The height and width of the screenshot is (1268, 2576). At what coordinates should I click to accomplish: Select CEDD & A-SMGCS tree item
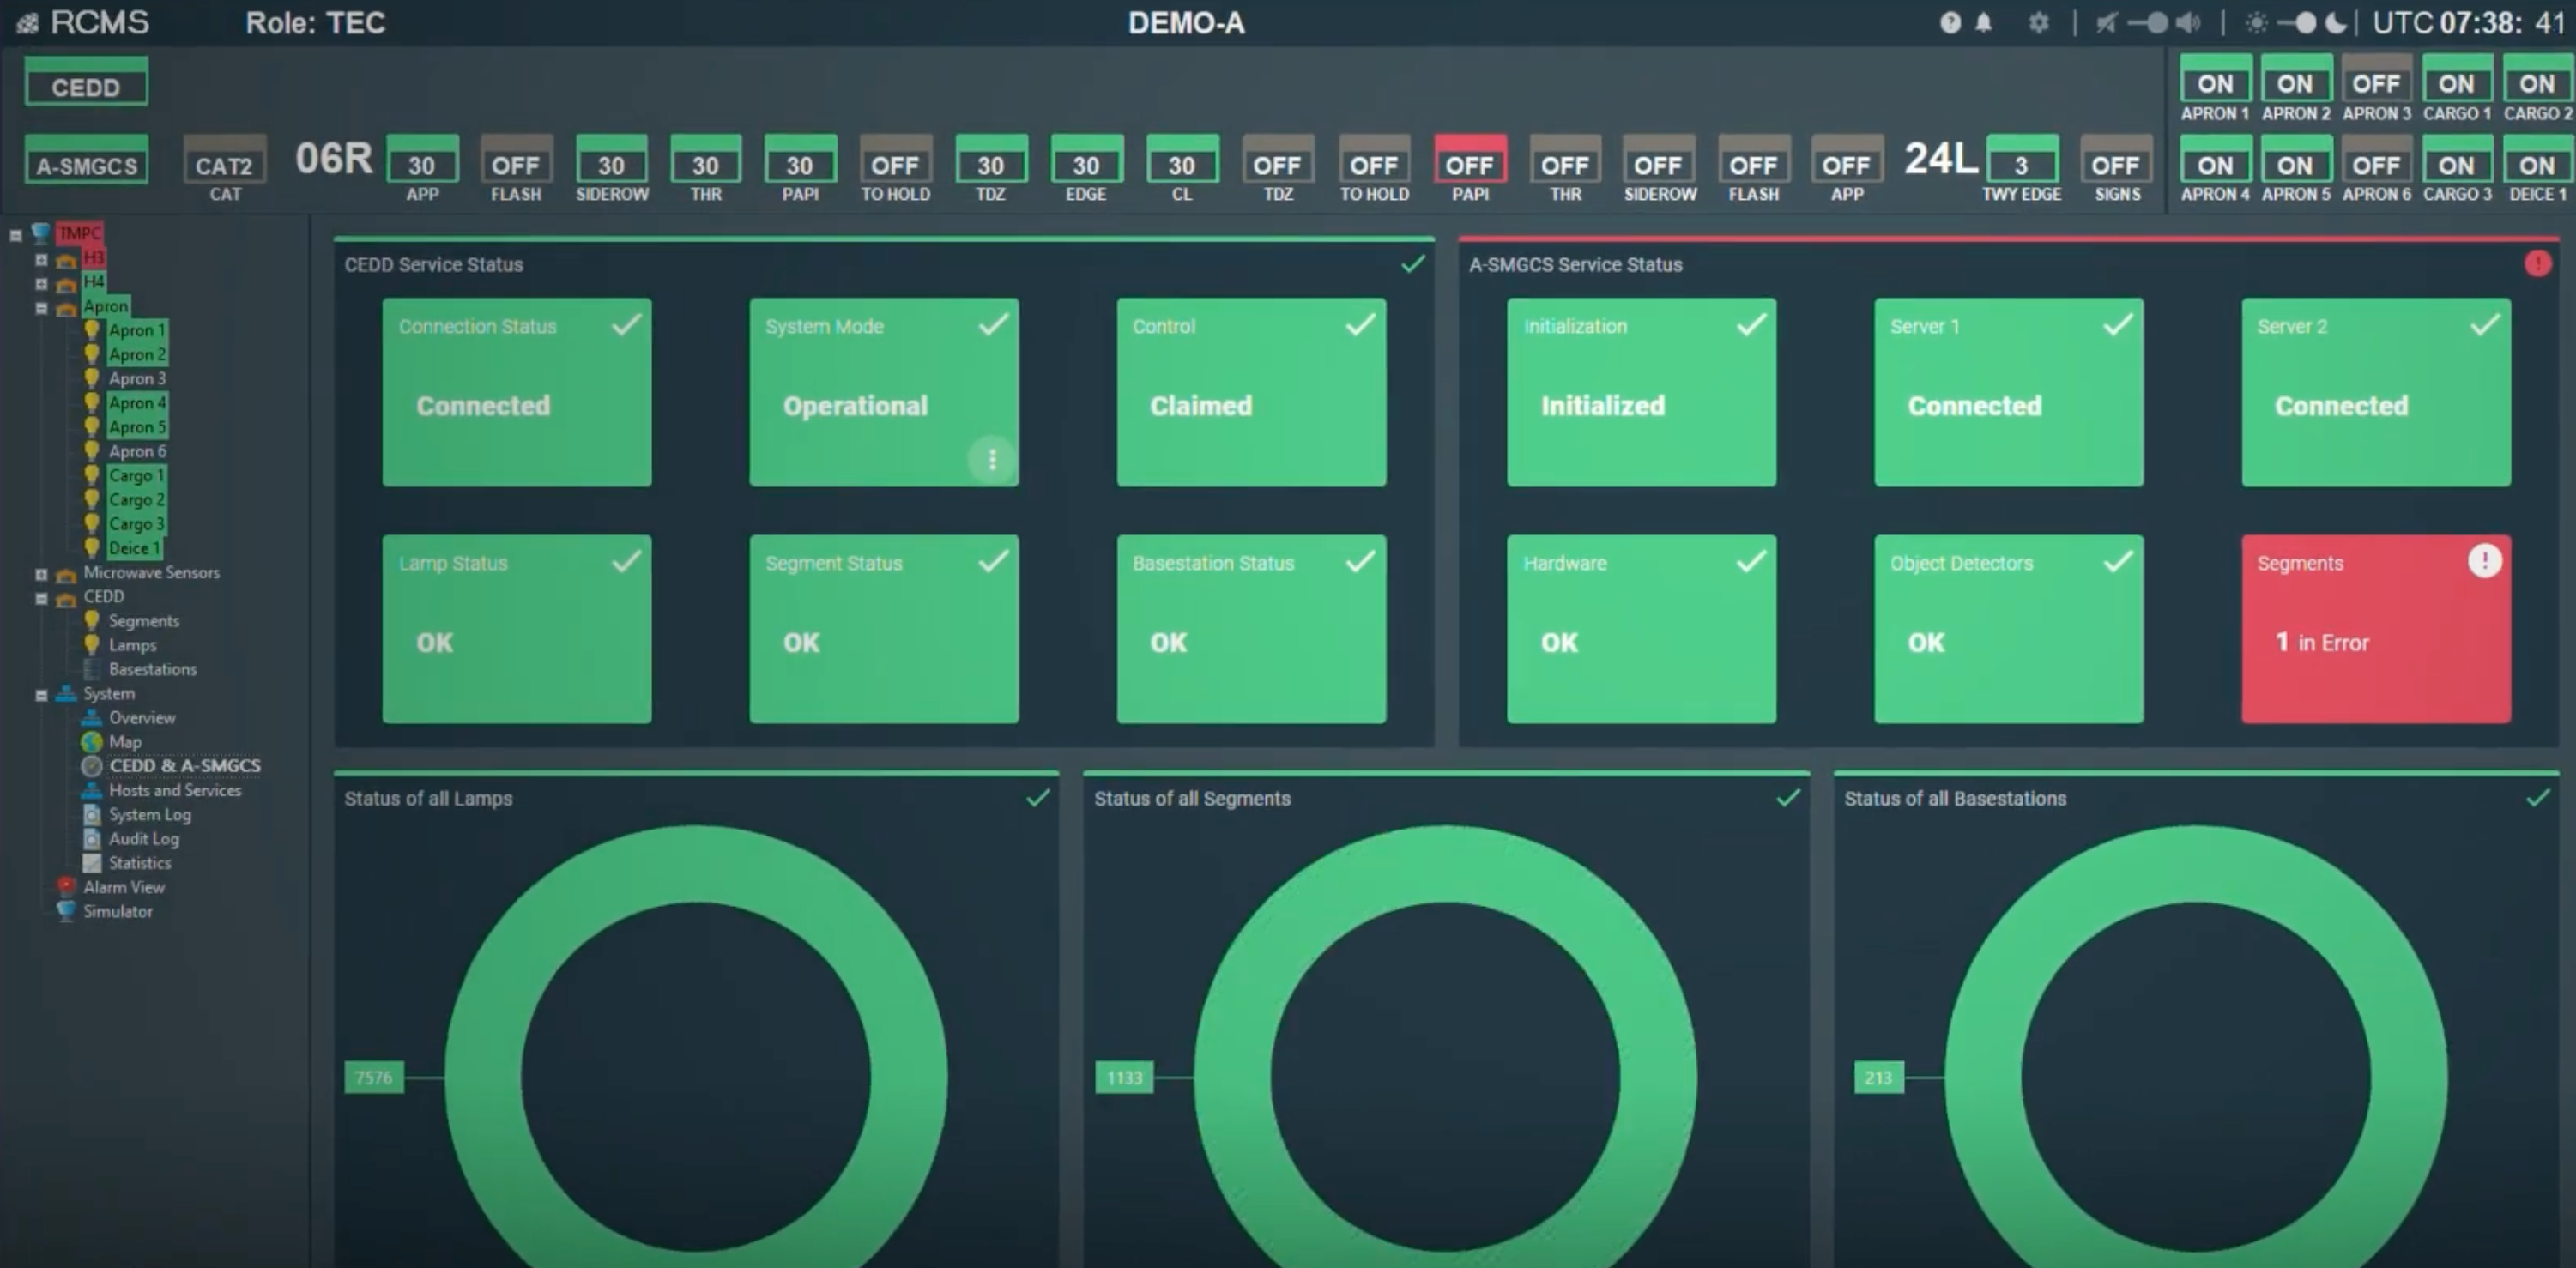(x=185, y=766)
